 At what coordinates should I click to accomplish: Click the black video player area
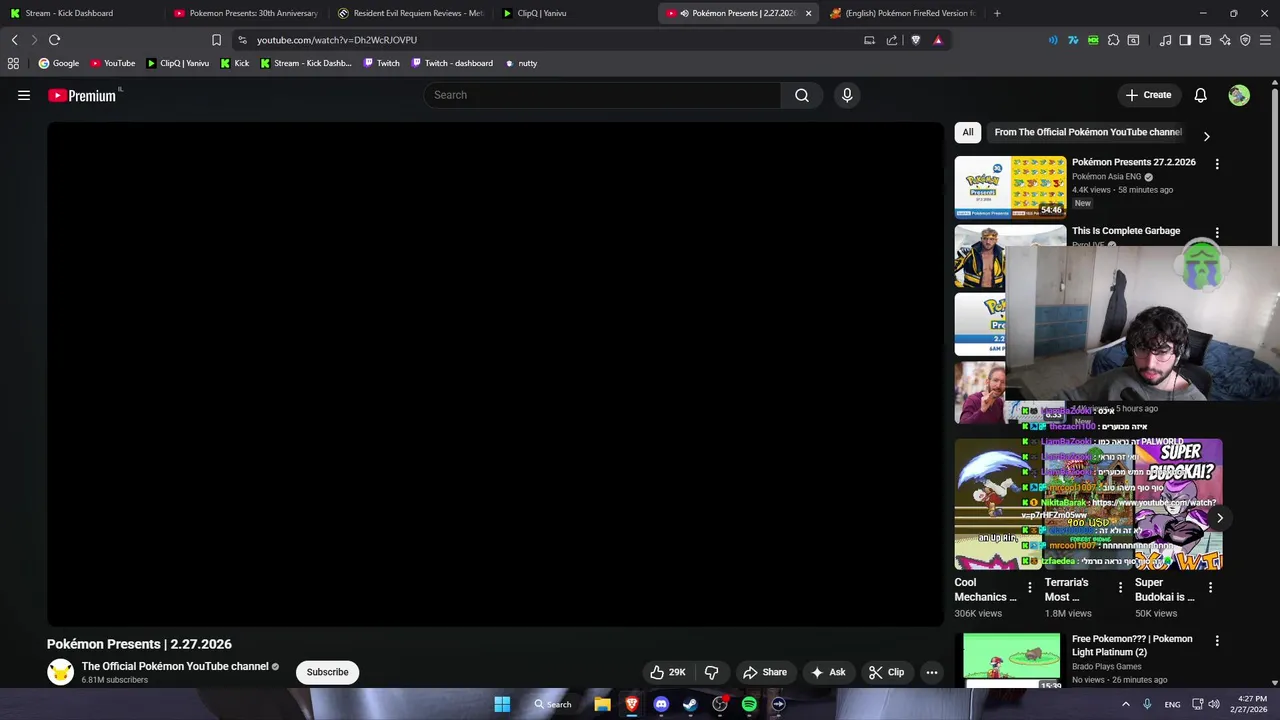[x=495, y=374]
